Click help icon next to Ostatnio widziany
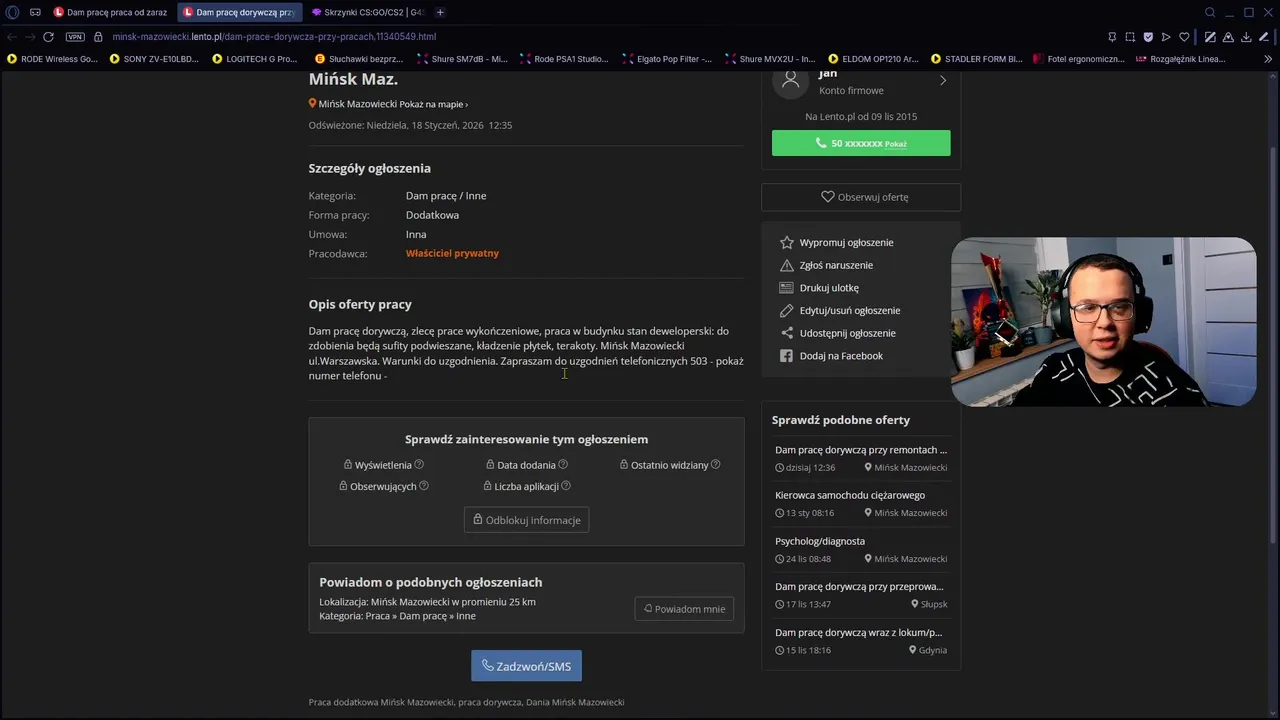The width and height of the screenshot is (1280, 720). click(x=715, y=464)
